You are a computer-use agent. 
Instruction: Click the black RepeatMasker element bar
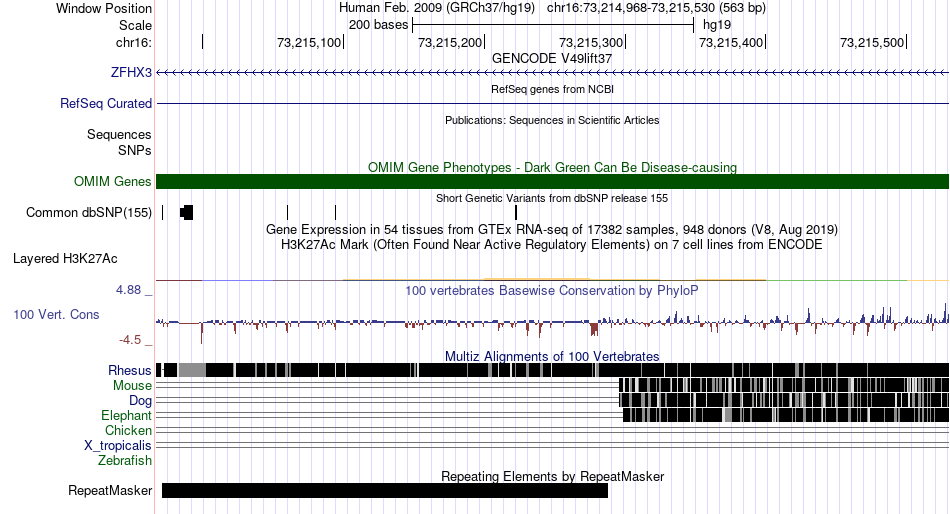click(x=385, y=490)
